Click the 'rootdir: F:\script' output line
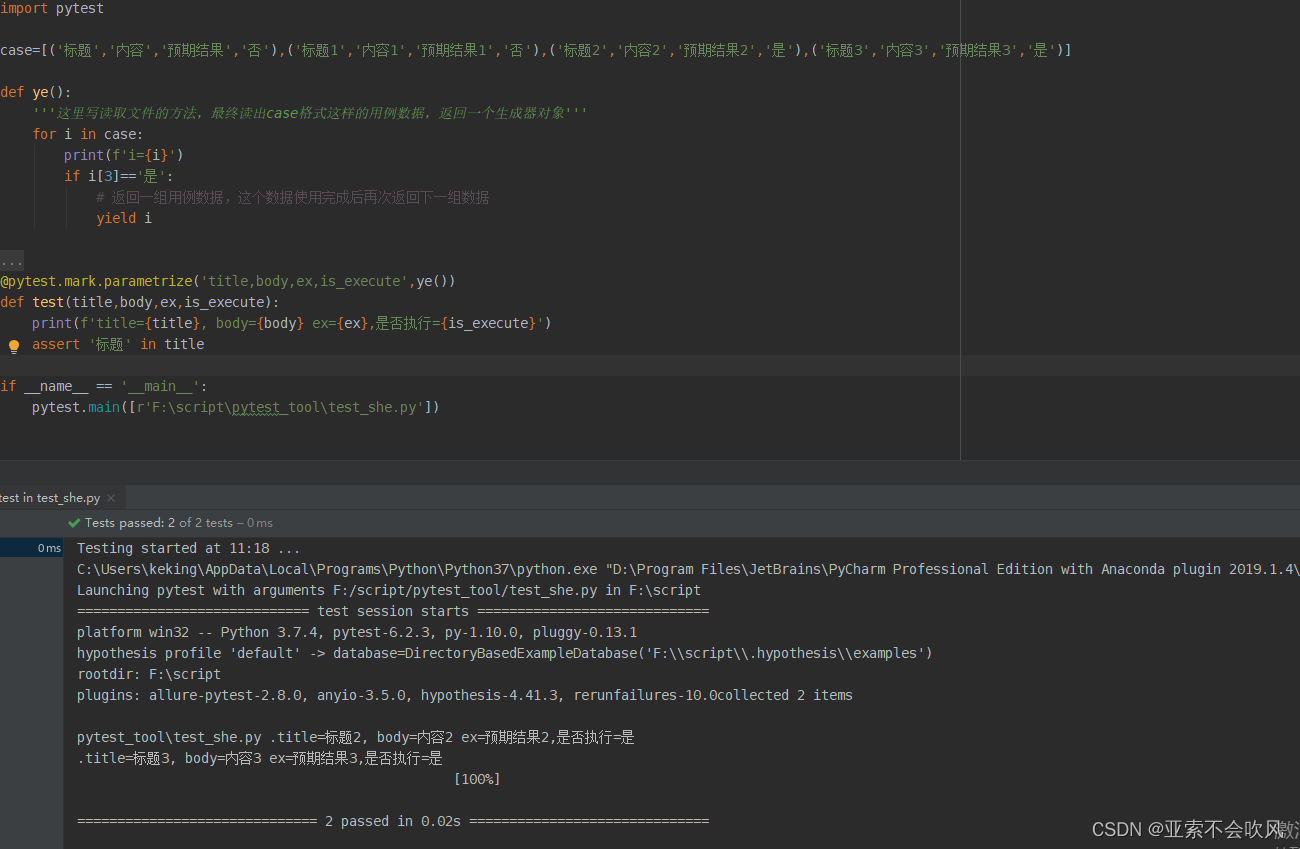The height and width of the screenshot is (849, 1300). coord(149,674)
